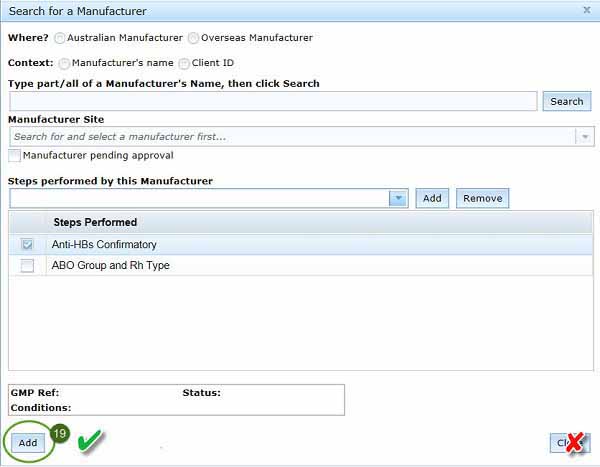The width and height of the screenshot is (600, 467).
Task: Uncheck the Anti-HBs Confirmatory checkbox
Action: coord(27,245)
